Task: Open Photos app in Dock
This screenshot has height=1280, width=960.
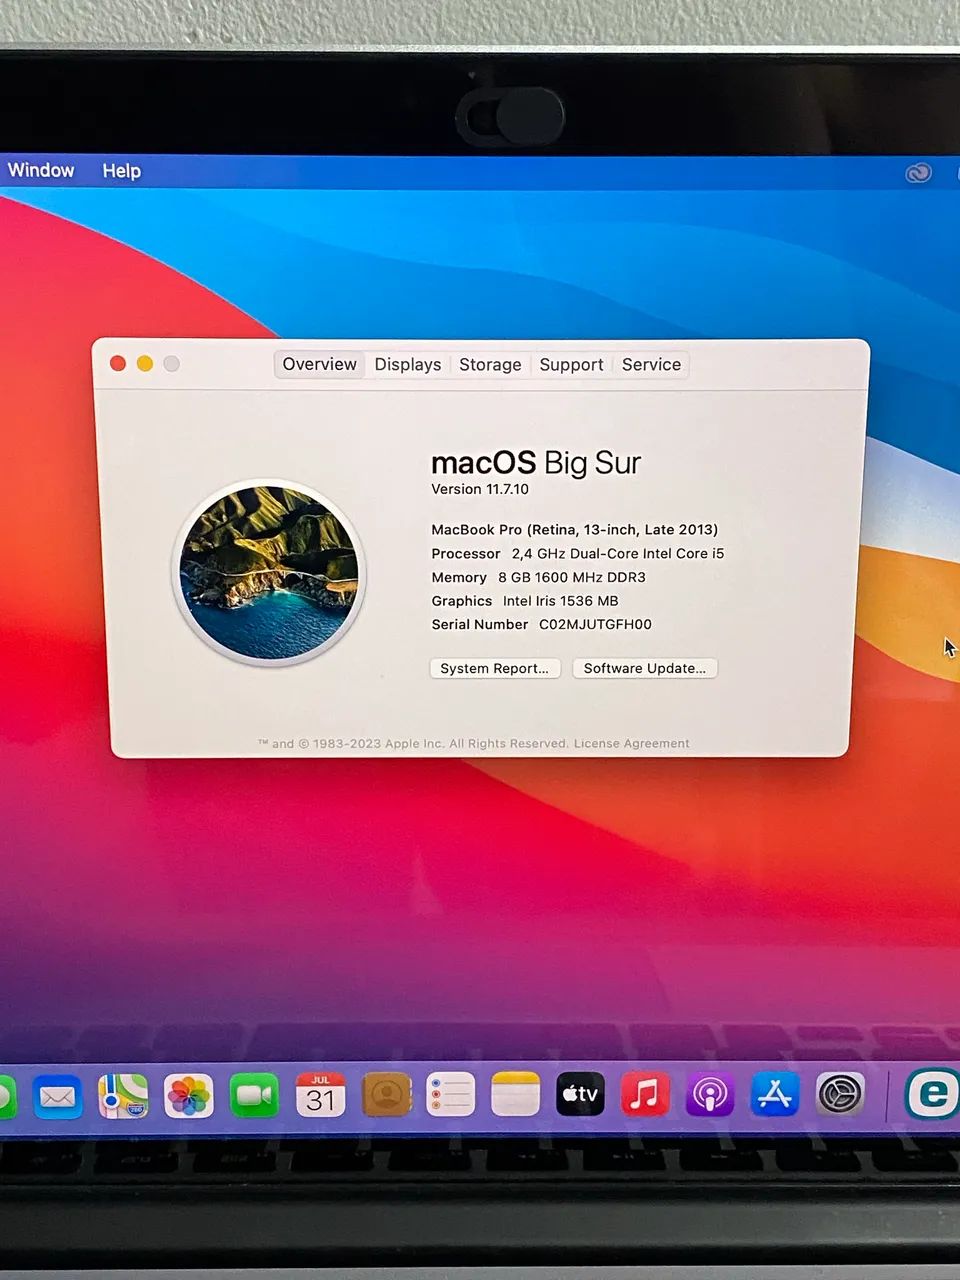Action: [189, 1096]
